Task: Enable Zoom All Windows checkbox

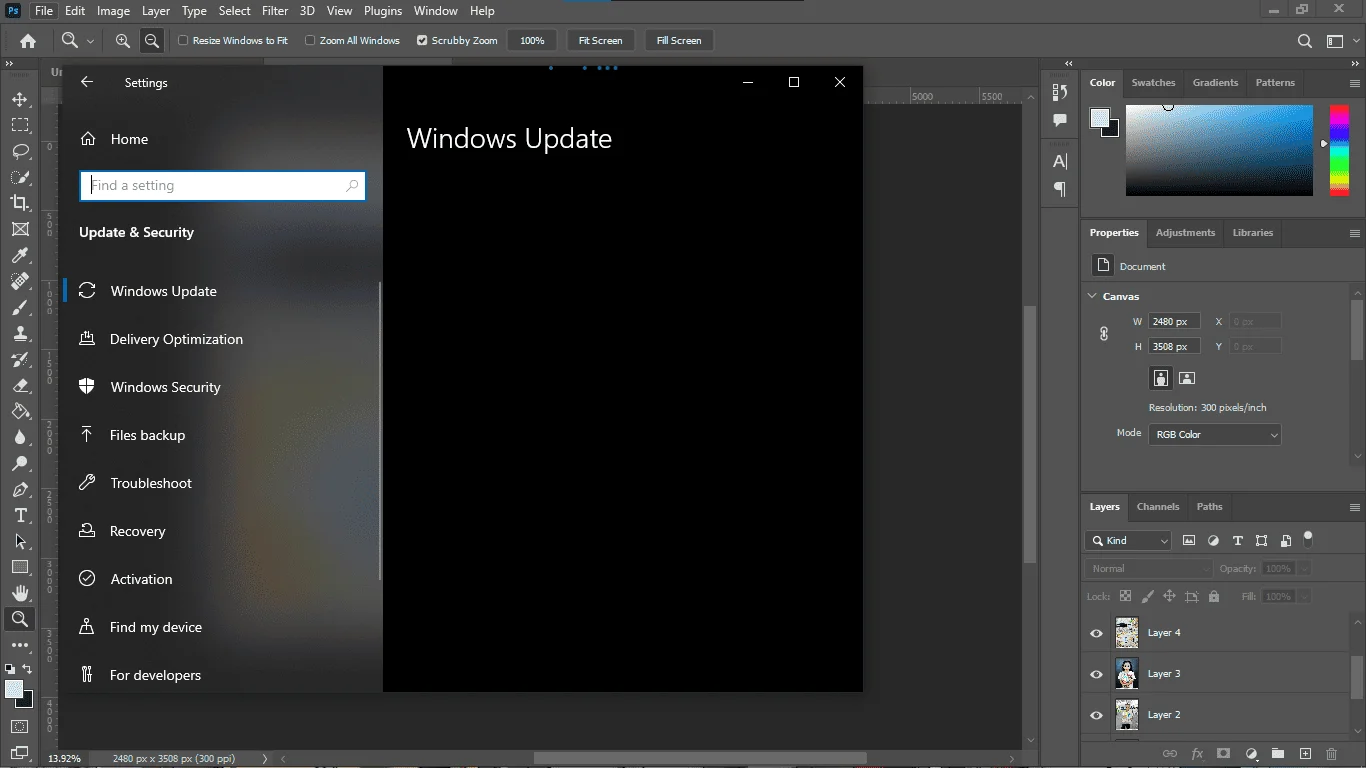Action: pos(310,41)
